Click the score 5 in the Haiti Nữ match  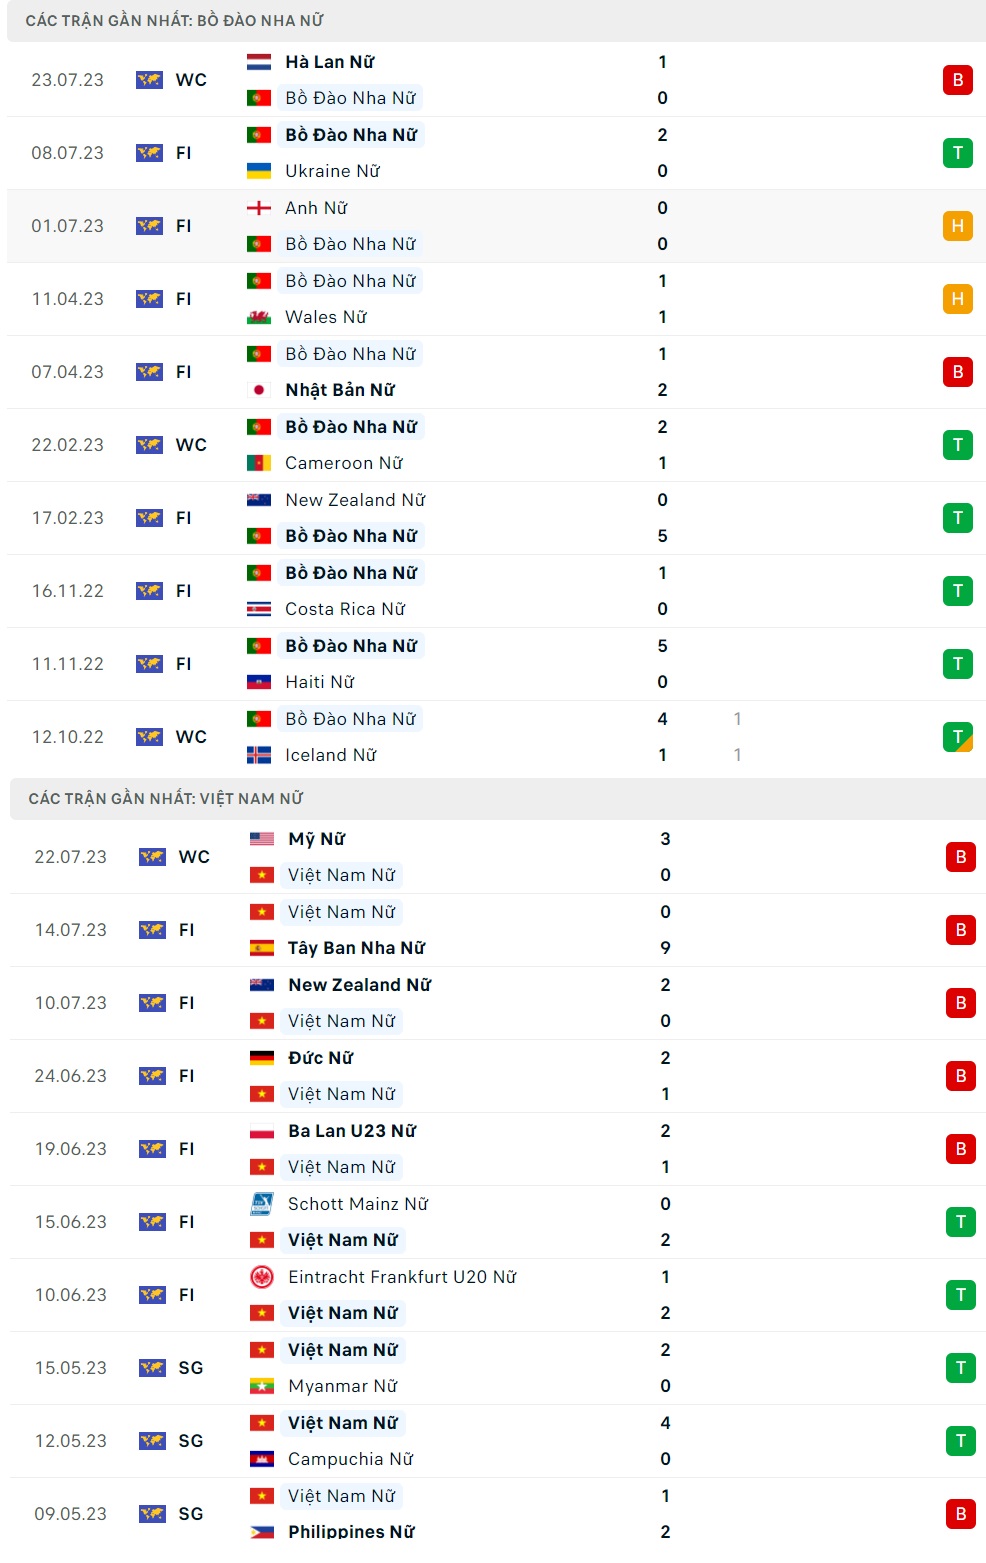[662, 646]
